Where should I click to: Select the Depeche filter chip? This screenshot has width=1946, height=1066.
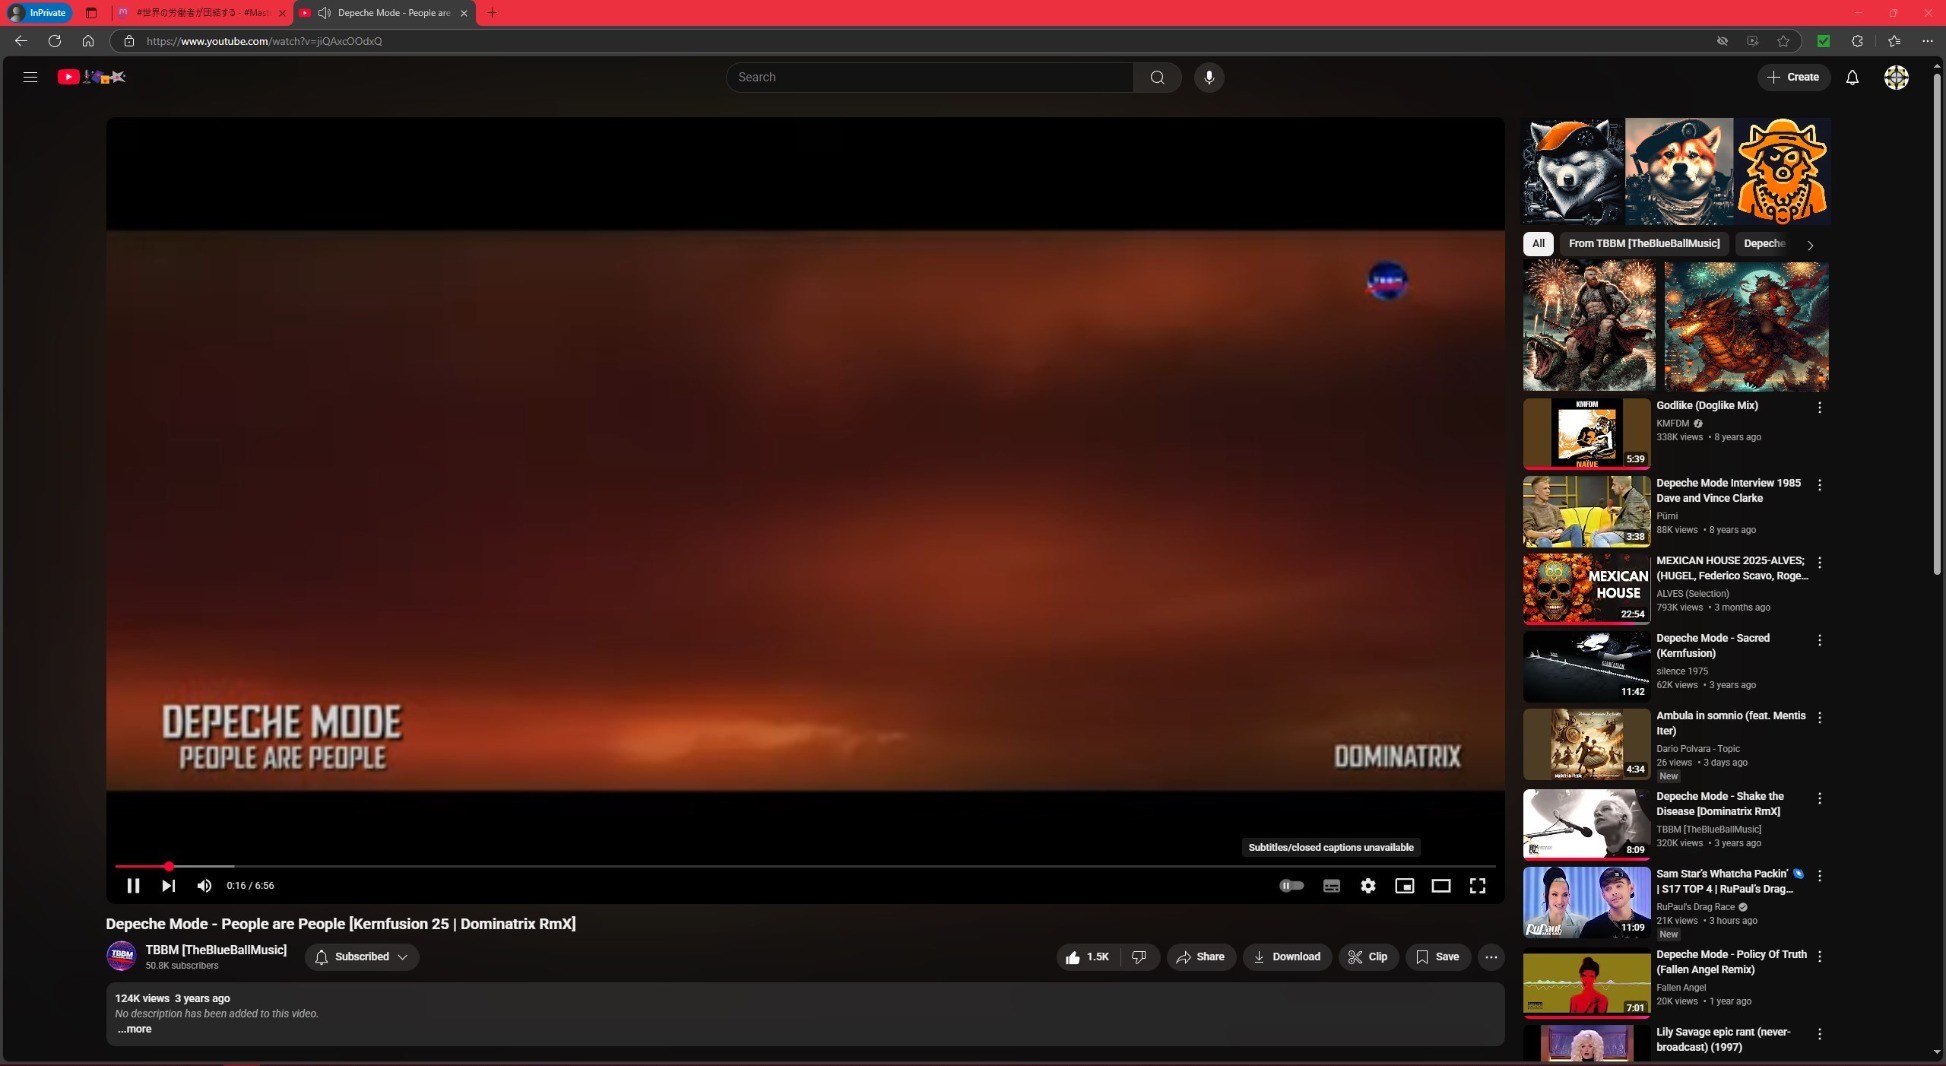[1765, 243]
